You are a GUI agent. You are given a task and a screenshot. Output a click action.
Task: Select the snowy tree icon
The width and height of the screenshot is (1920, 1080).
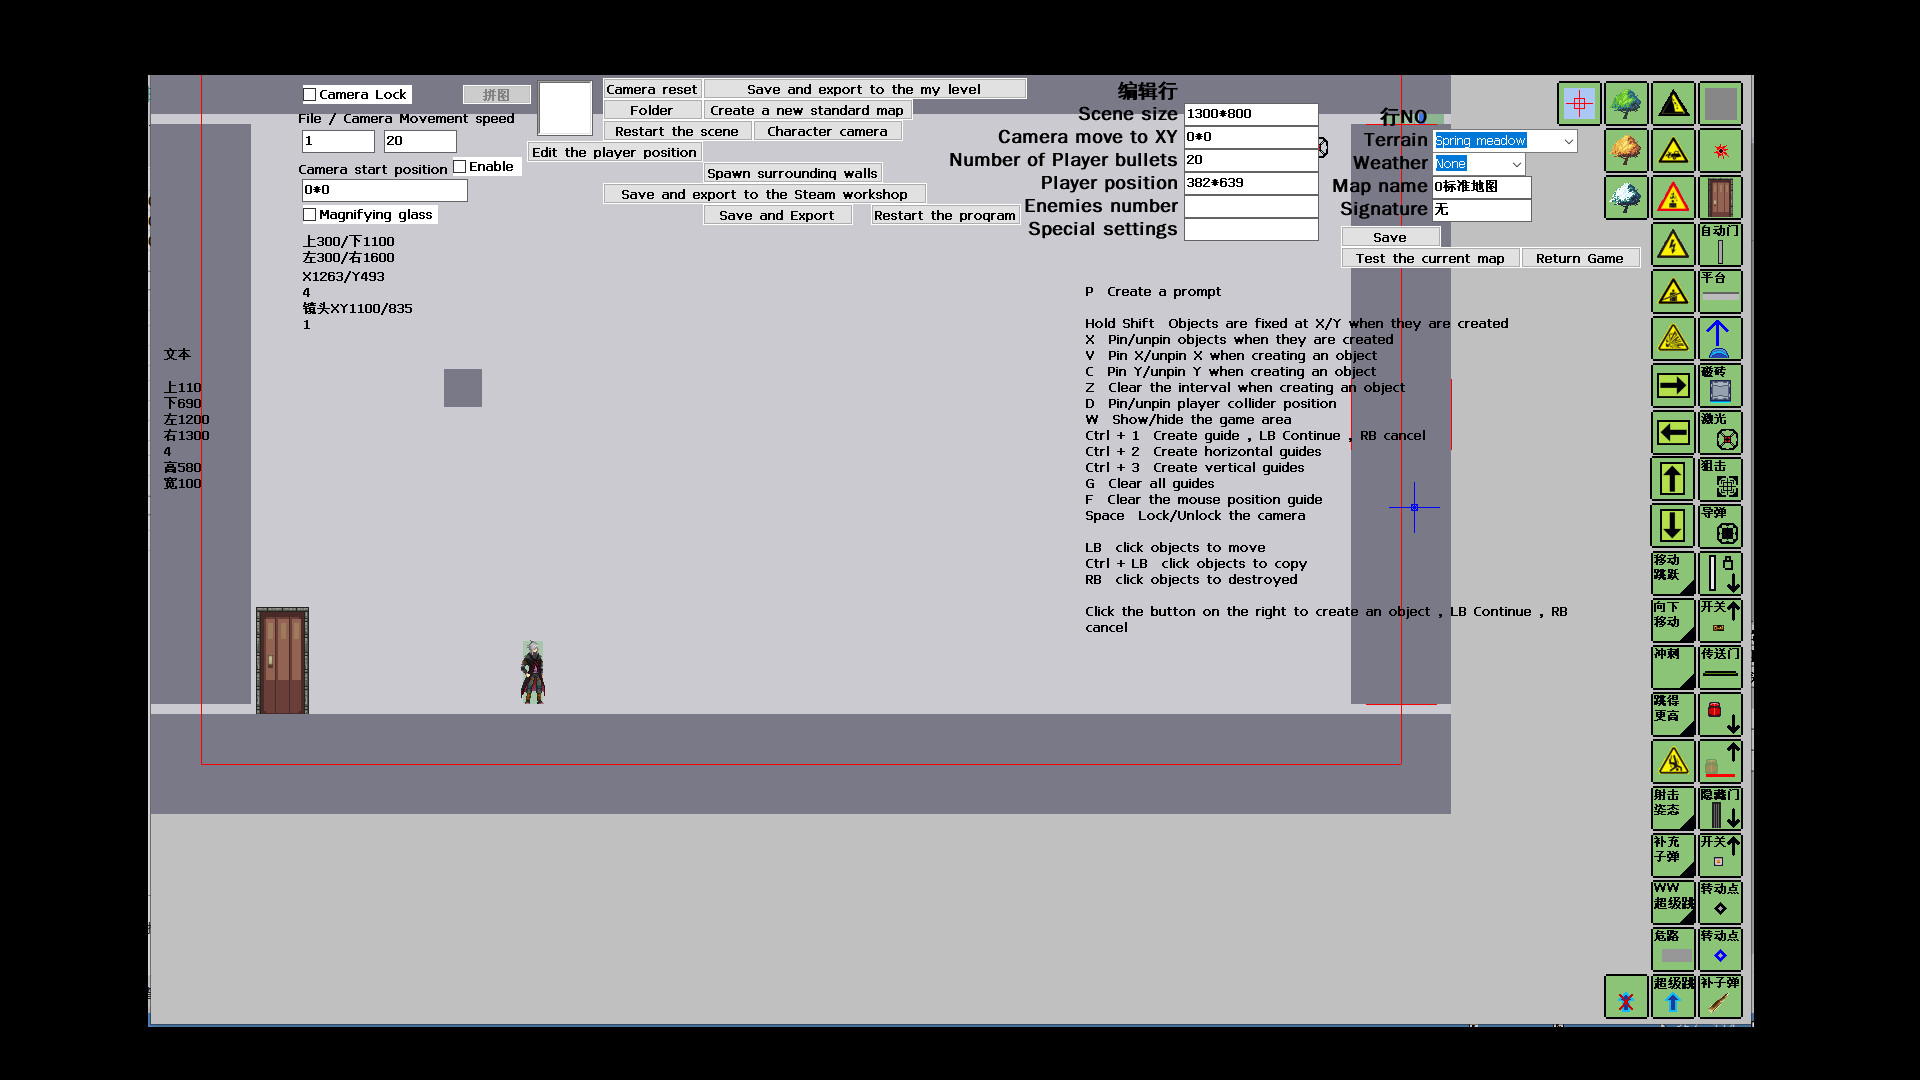click(1626, 197)
